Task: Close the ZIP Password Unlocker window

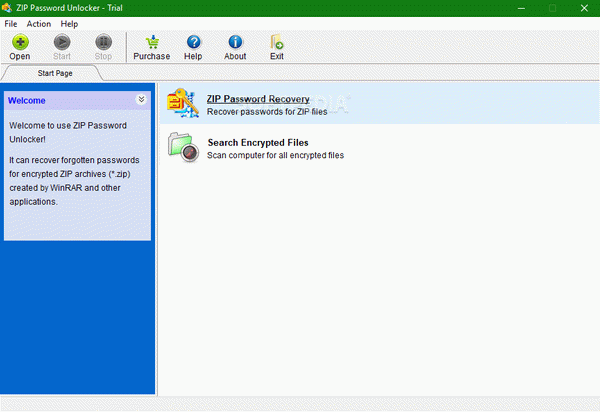Action: pyautogui.click(x=584, y=8)
